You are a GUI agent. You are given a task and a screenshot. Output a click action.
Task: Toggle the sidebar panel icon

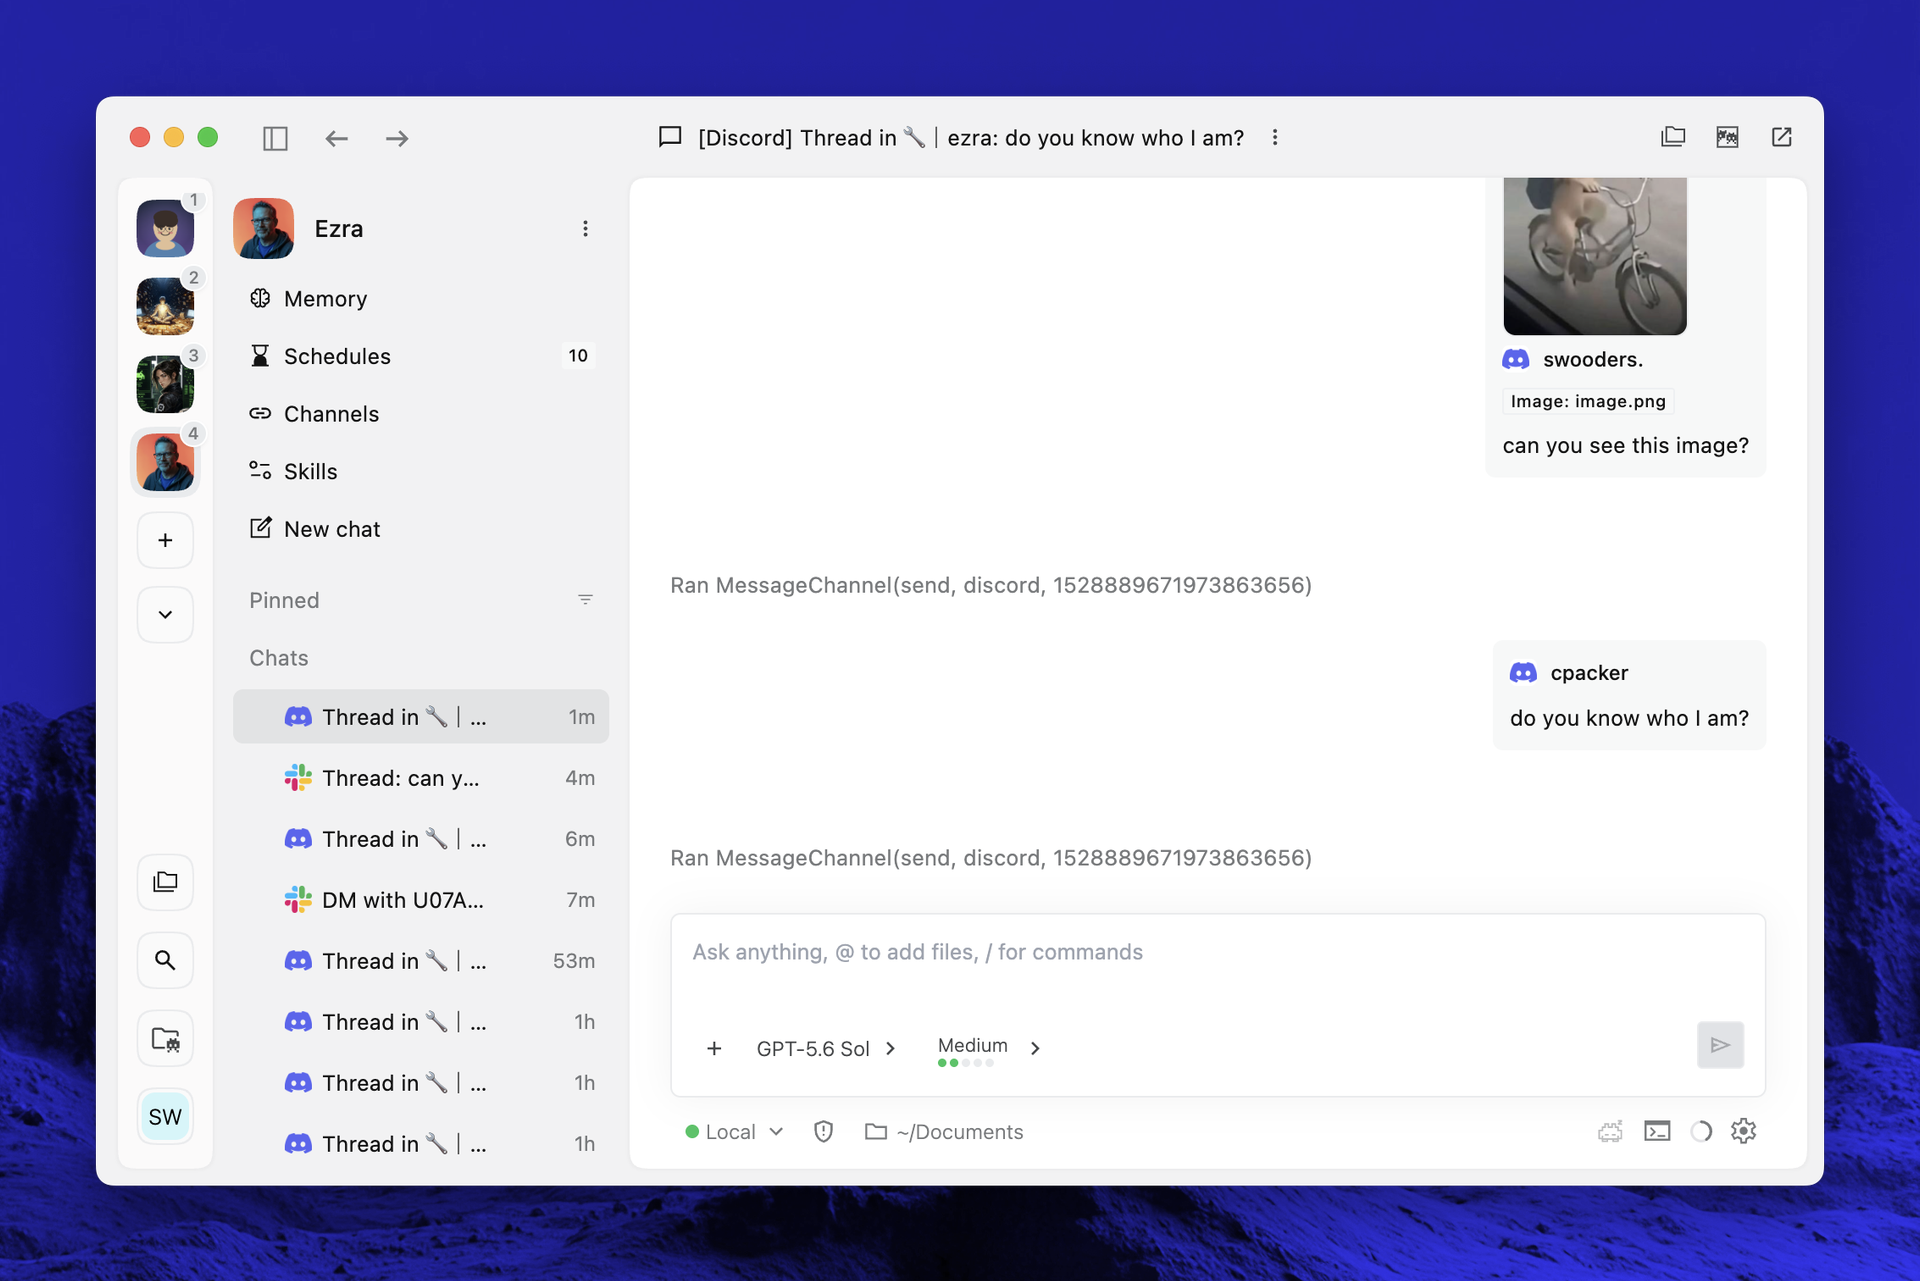(275, 138)
